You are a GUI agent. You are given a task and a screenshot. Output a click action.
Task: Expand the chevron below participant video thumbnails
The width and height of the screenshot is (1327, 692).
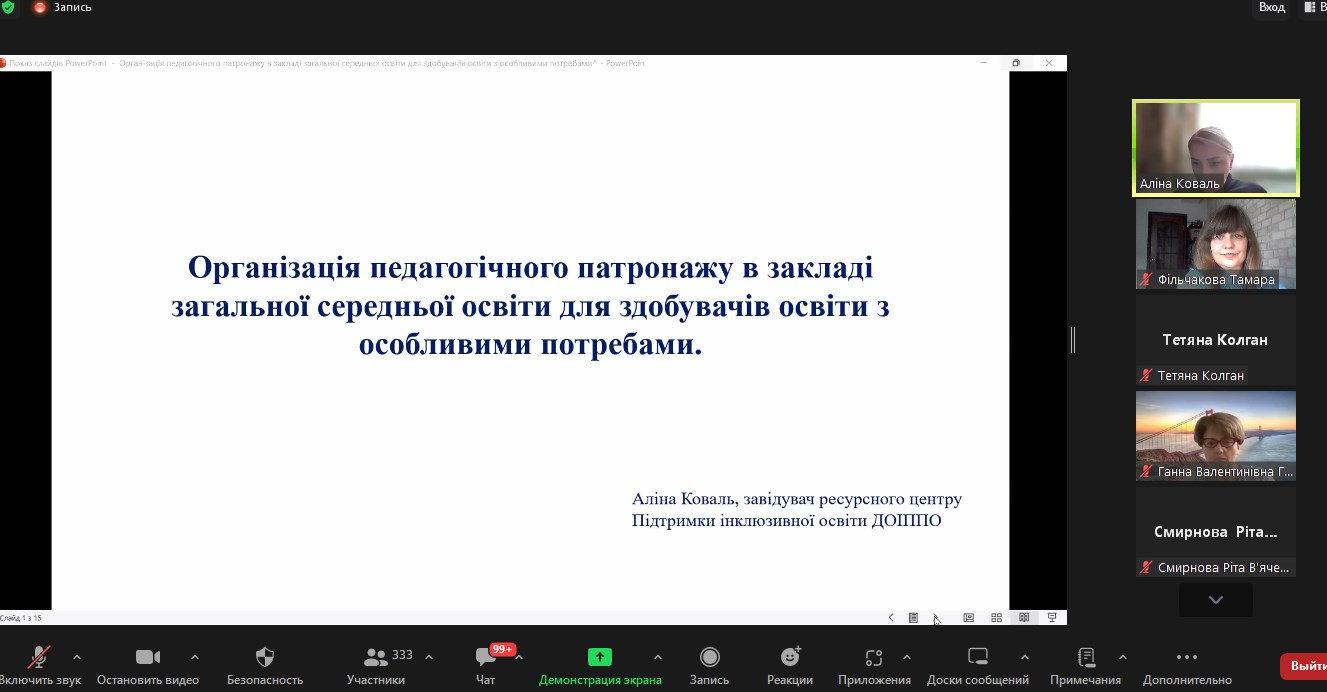point(1215,600)
